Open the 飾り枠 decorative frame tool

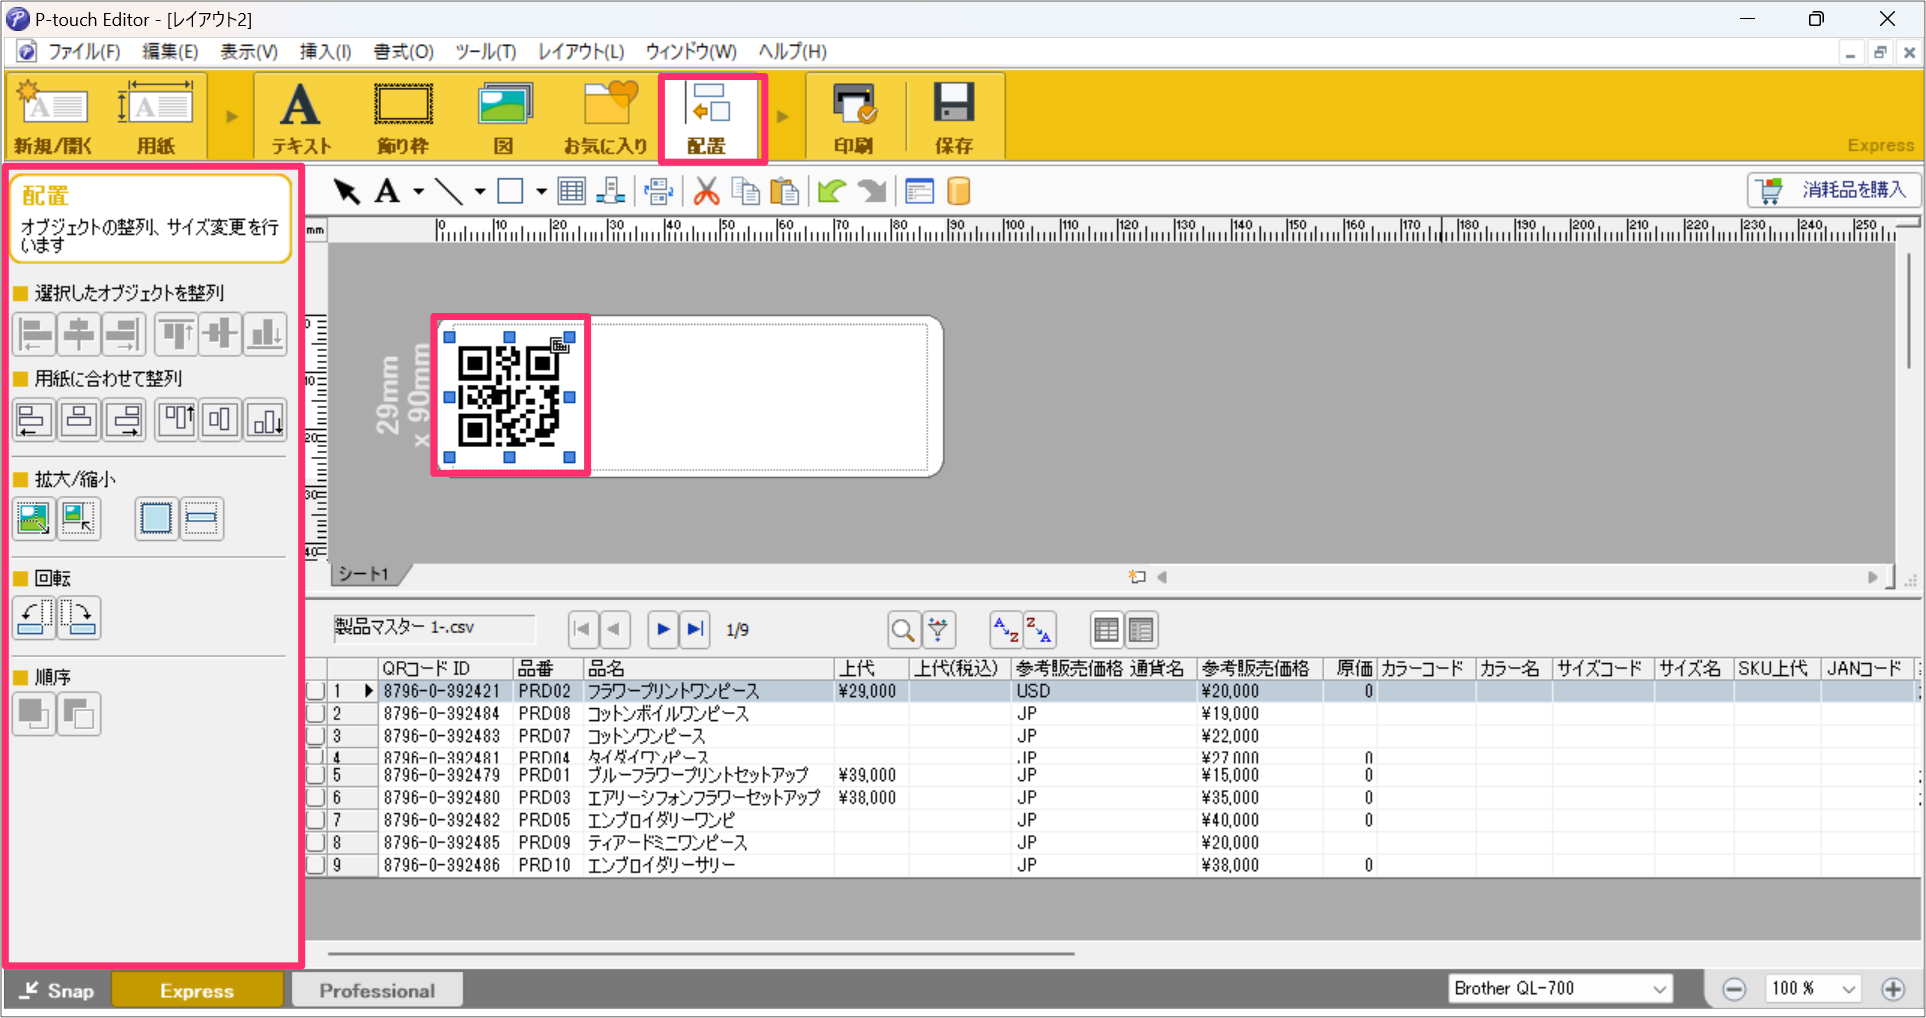(403, 117)
